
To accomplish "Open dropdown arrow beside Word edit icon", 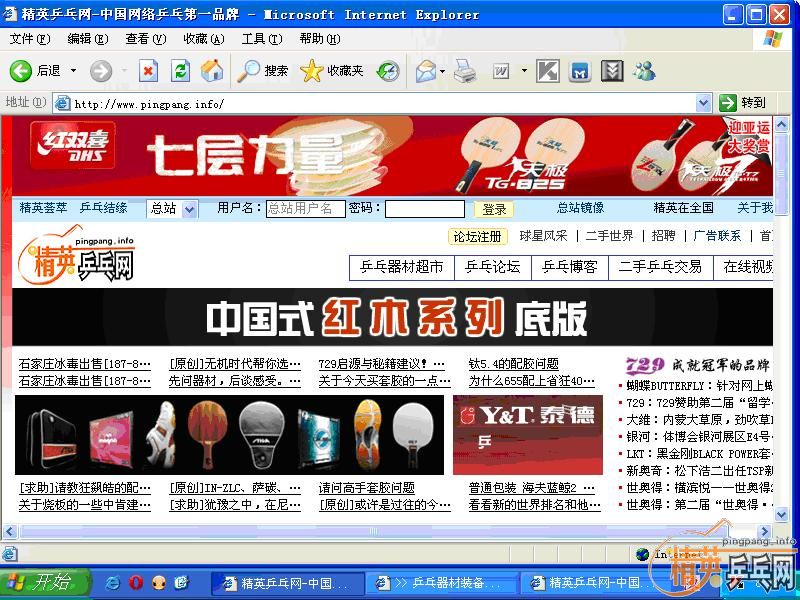I will (x=524, y=71).
